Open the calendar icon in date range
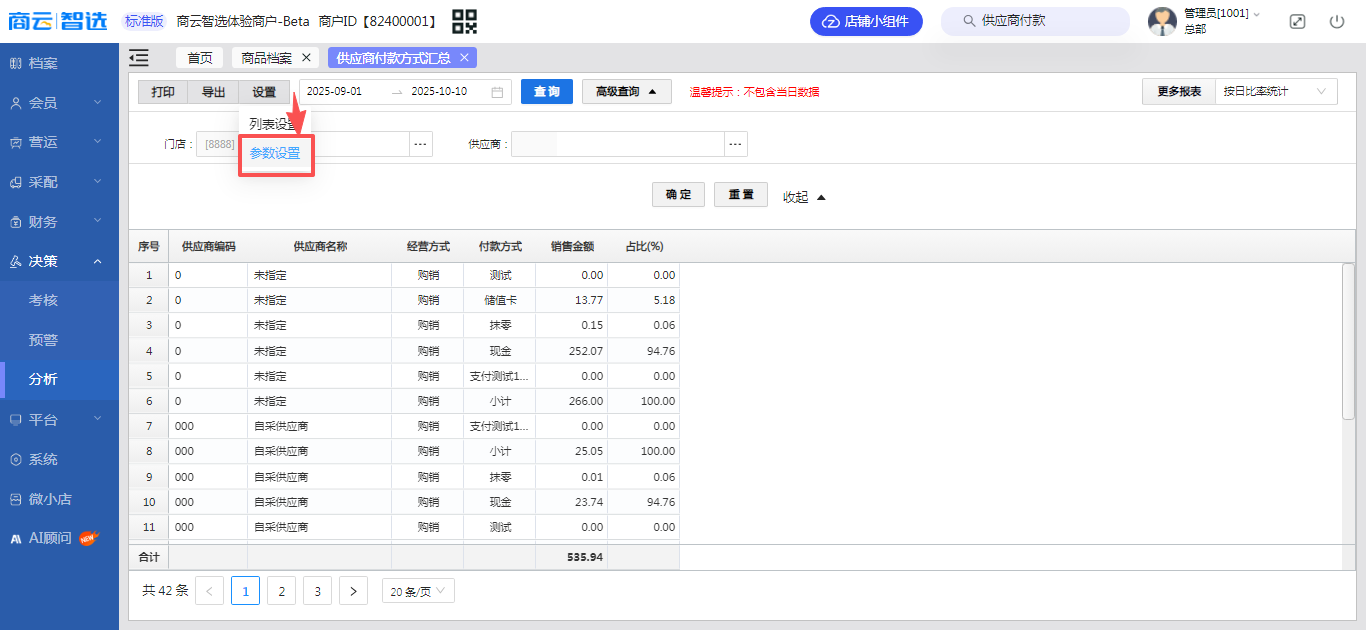This screenshot has width=1366, height=630. point(497,92)
